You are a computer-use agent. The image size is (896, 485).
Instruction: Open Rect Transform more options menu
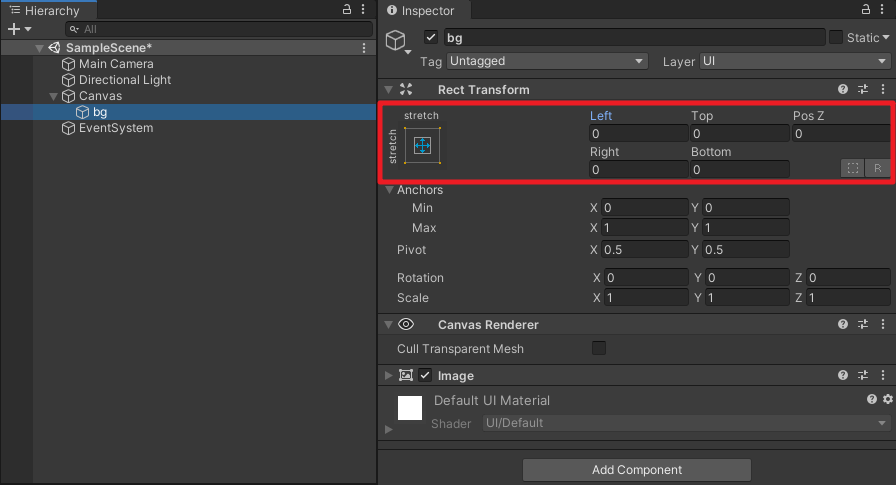click(883, 89)
